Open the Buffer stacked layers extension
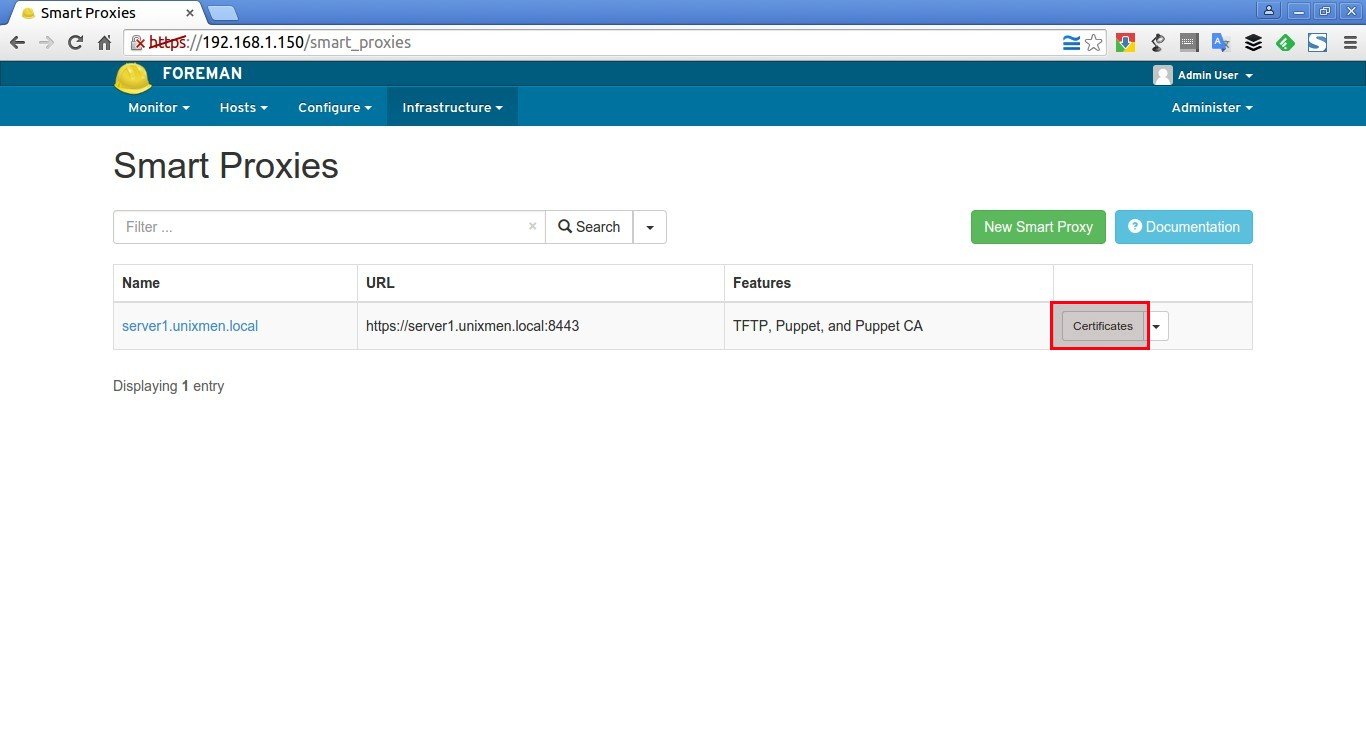The width and height of the screenshot is (1366, 744). [1253, 43]
